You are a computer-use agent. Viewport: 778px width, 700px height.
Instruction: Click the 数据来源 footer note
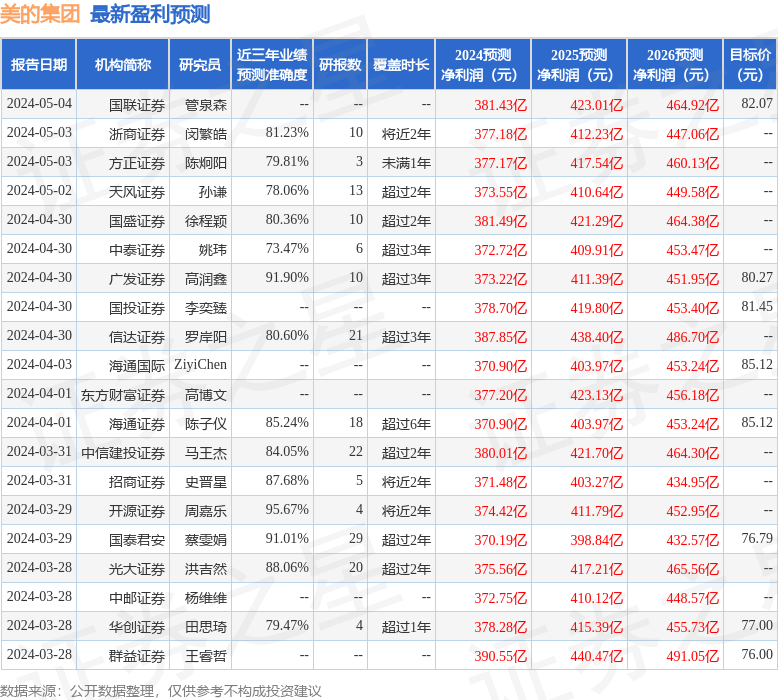coord(161,691)
